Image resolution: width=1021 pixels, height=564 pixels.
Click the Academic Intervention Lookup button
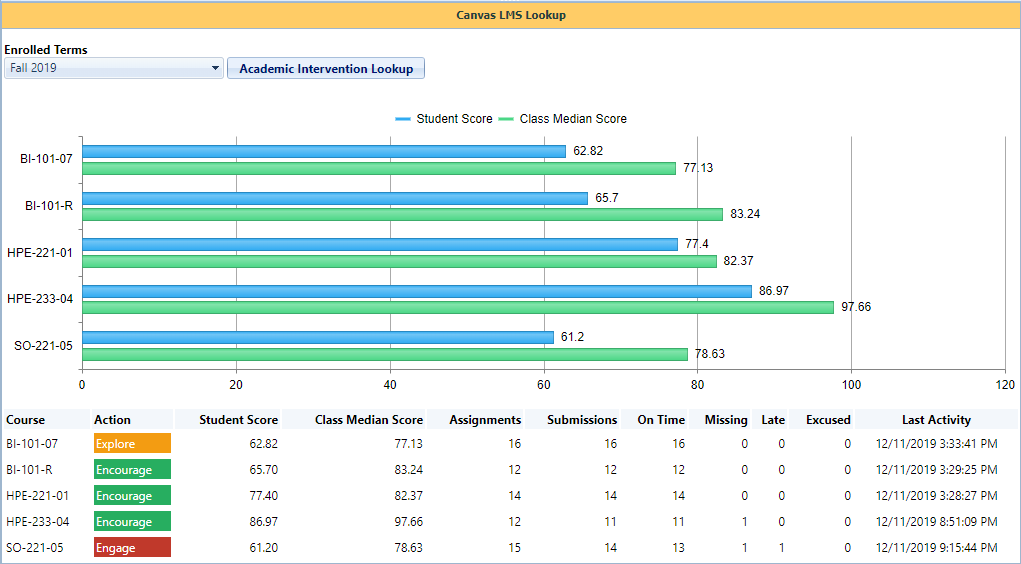point(326,68)
